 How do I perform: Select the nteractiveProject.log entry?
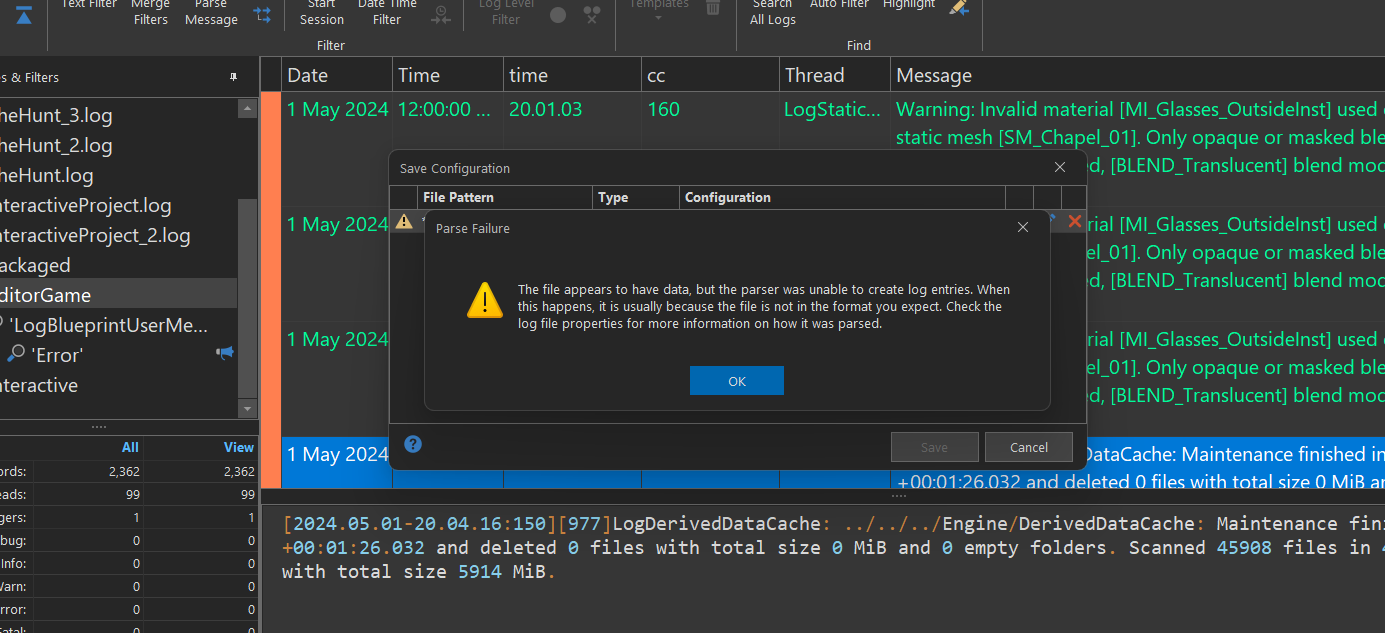(86, 205)
